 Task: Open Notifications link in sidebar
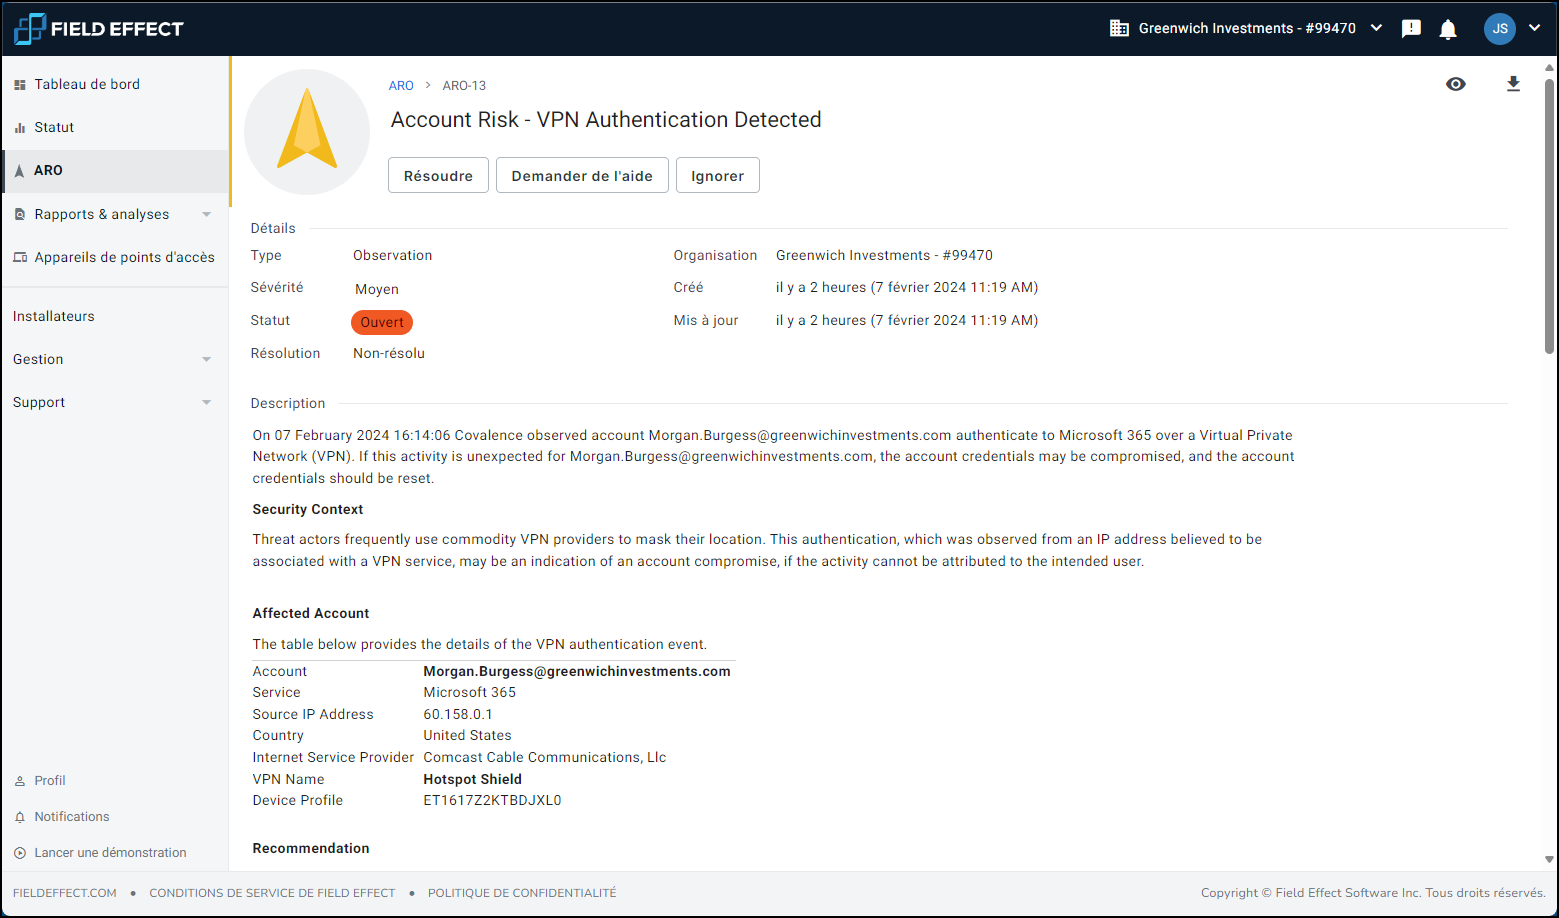(72, 817)
